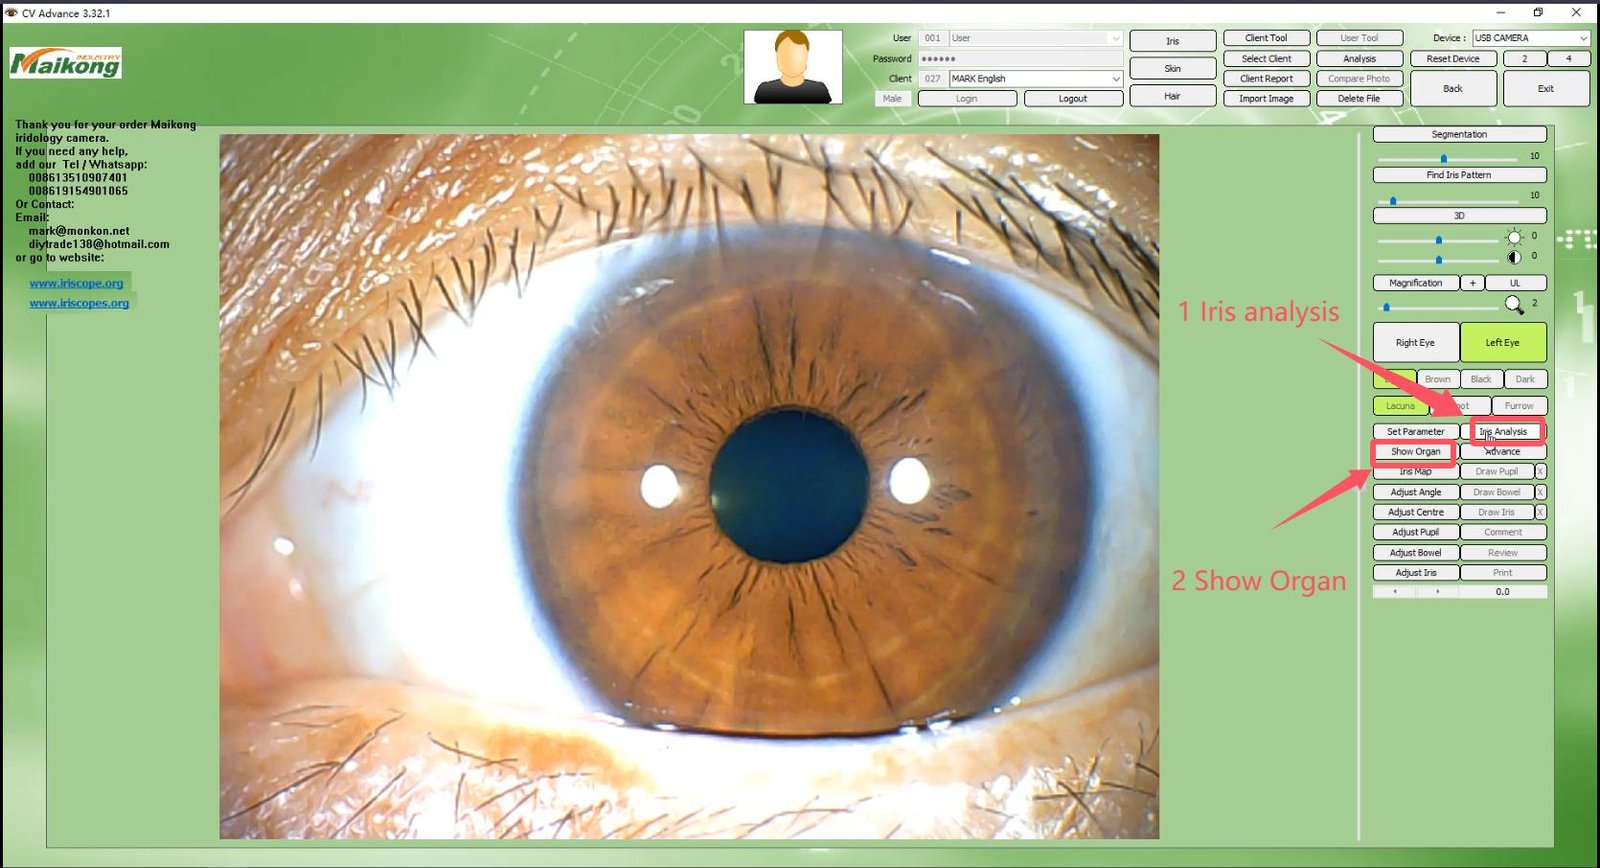The width and height of the screenshot is (1600, 868).
Task: Open the Client Report
Action: (x=1266, y=79)
